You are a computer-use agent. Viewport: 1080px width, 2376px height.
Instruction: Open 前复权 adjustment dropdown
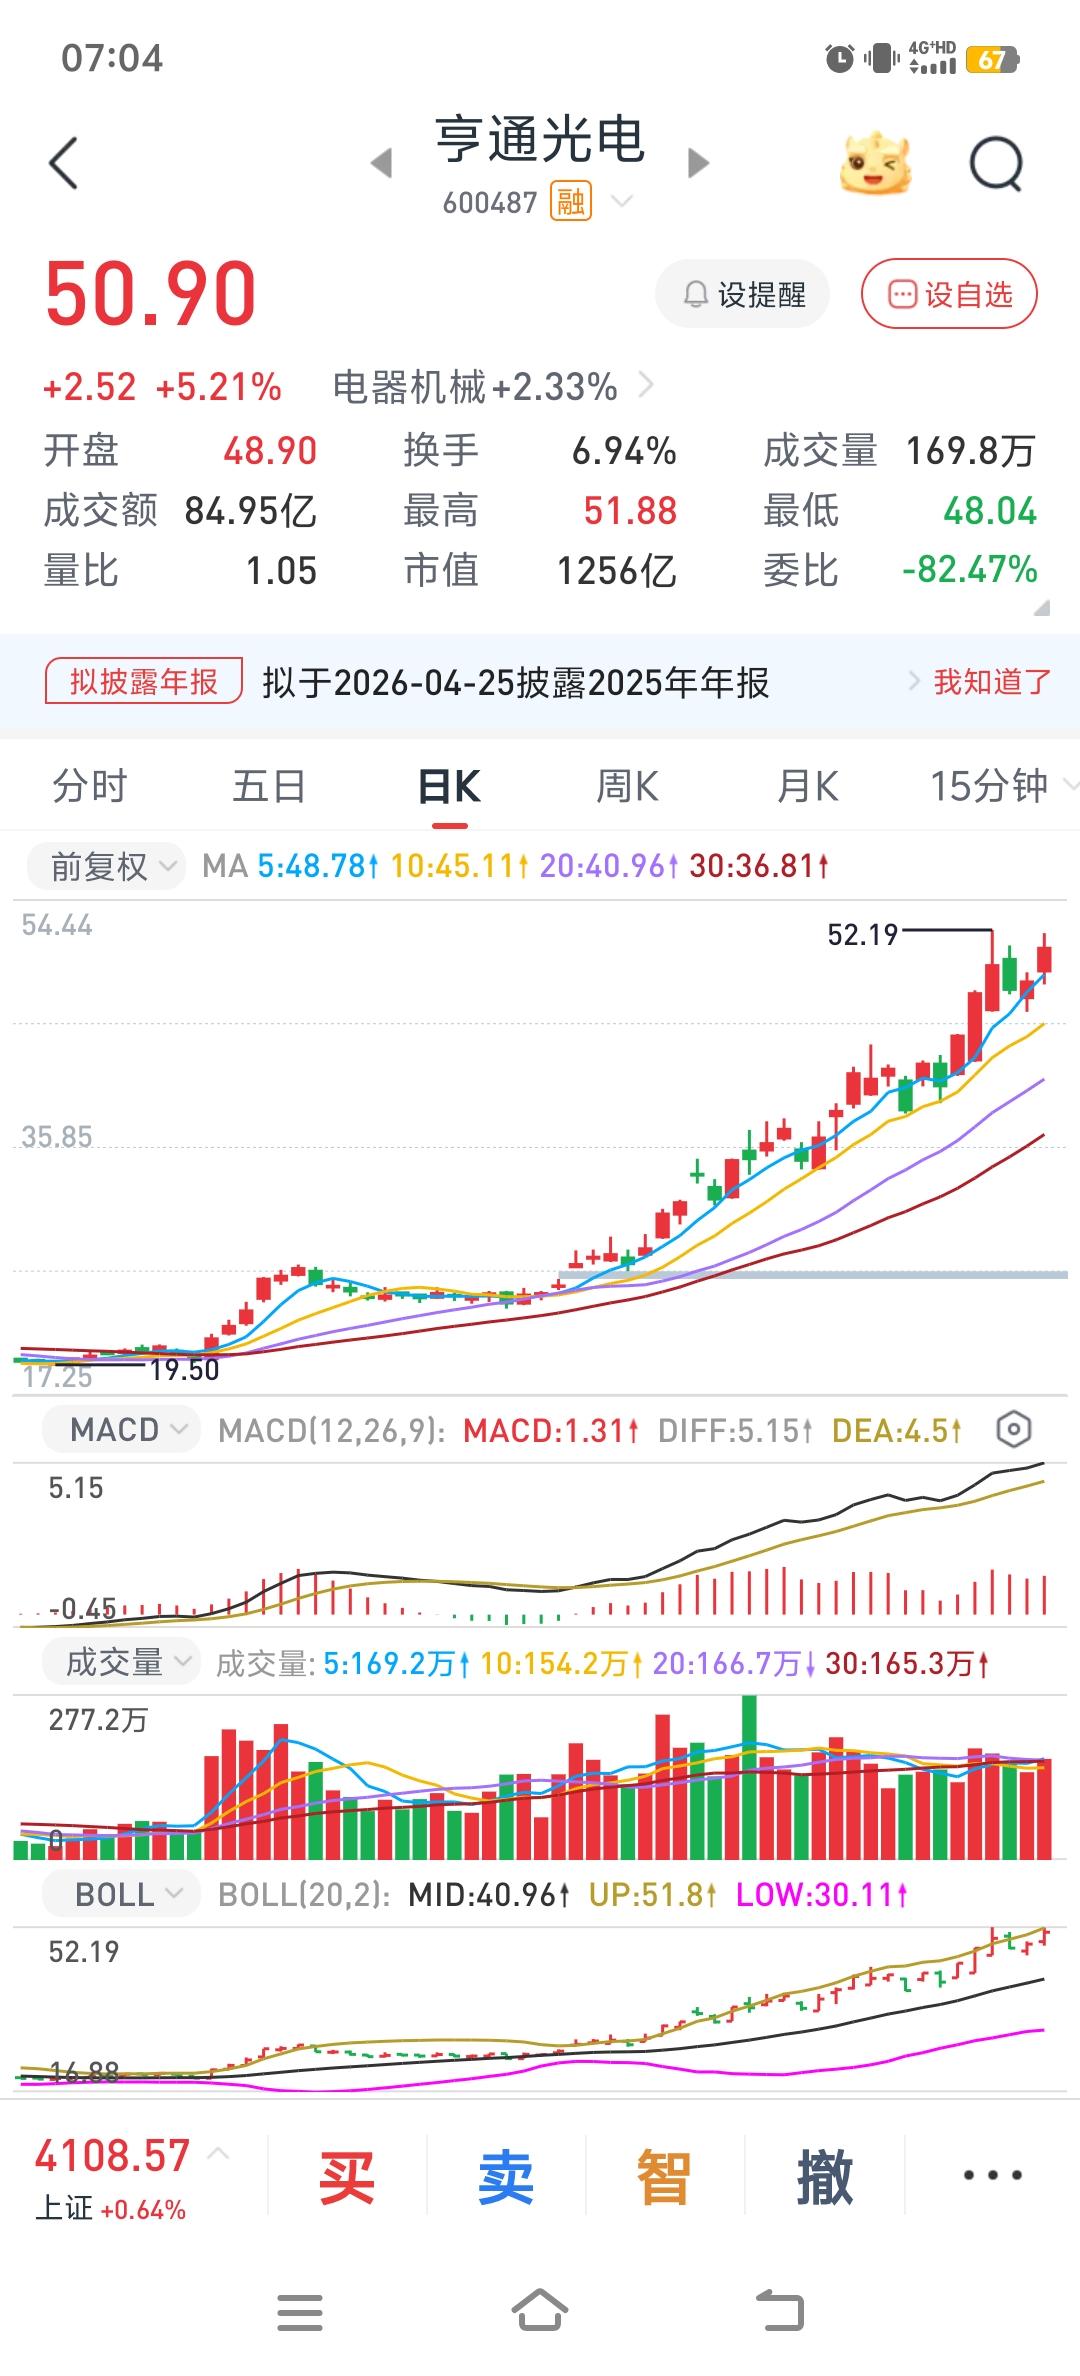click(x=105, y=866)
